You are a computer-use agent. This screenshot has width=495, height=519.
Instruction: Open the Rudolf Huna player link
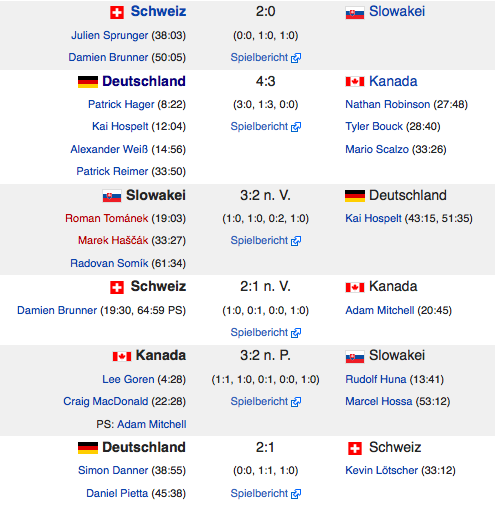pos(376,379)
